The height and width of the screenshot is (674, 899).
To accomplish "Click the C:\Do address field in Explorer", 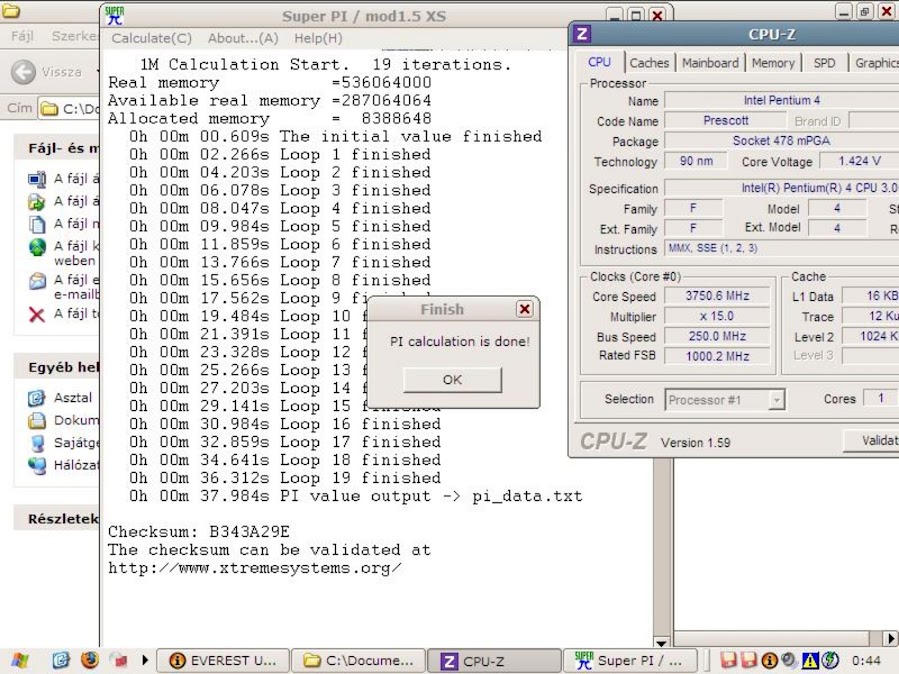I will (x=69, y=108).
